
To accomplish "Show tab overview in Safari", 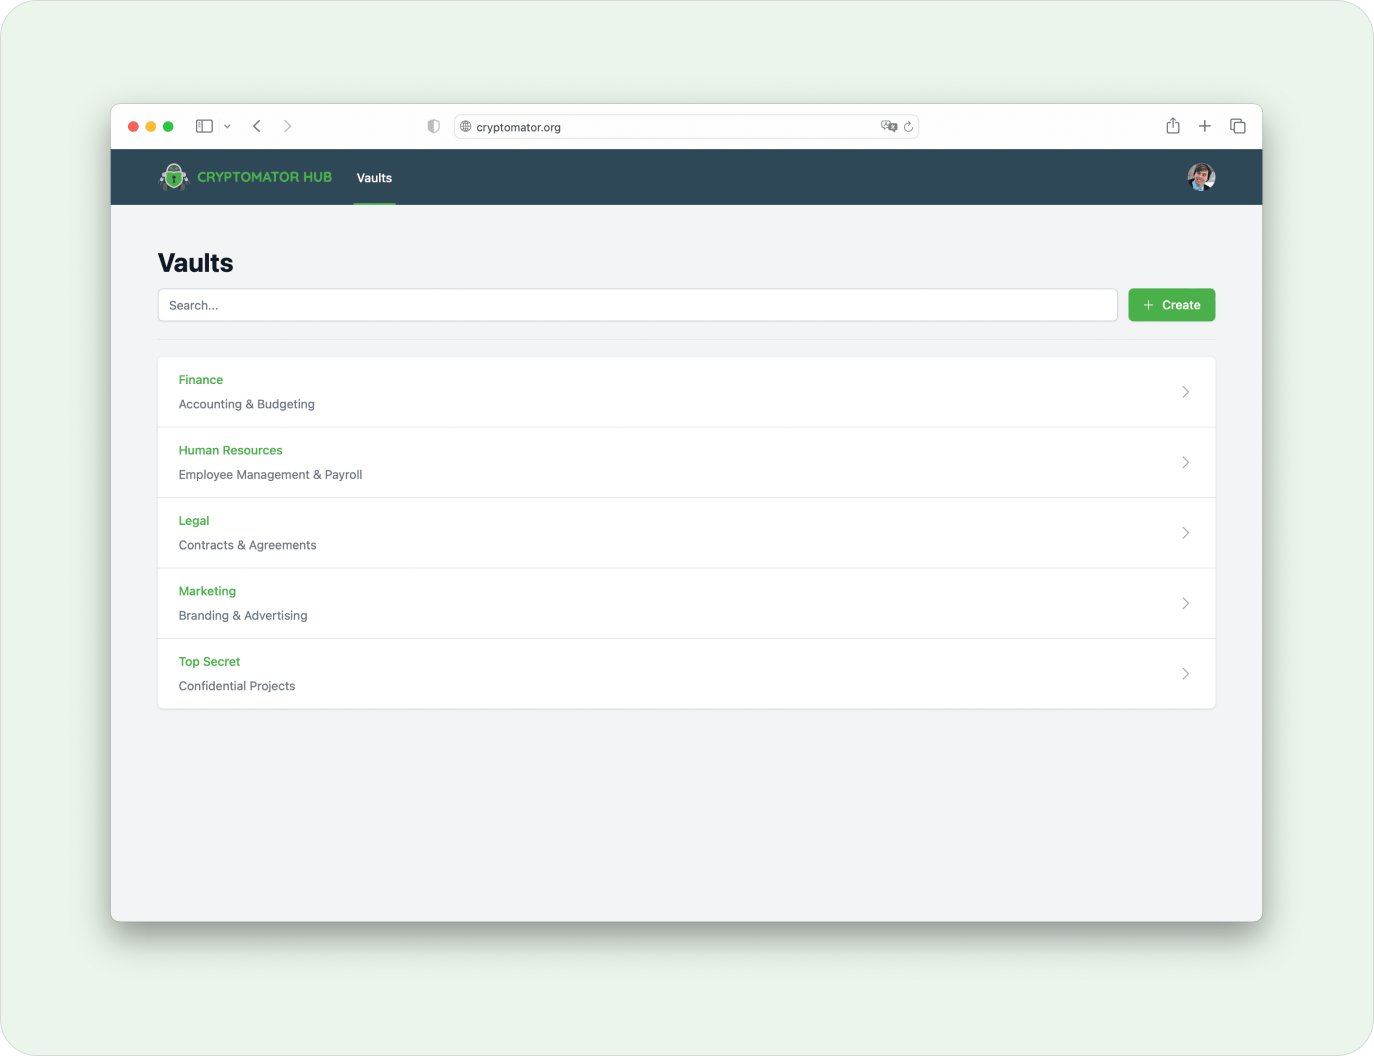I will [x=1237, y=126].
